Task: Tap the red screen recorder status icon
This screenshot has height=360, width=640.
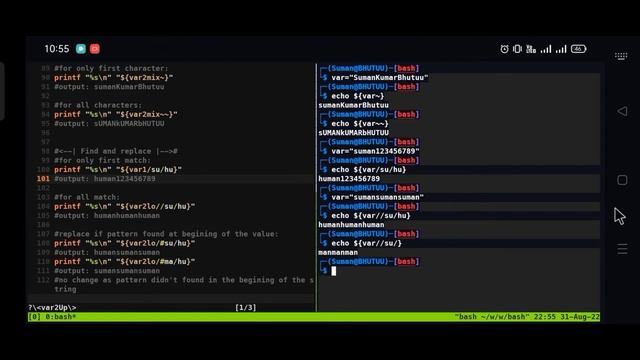Action: [x=95, y=49]
